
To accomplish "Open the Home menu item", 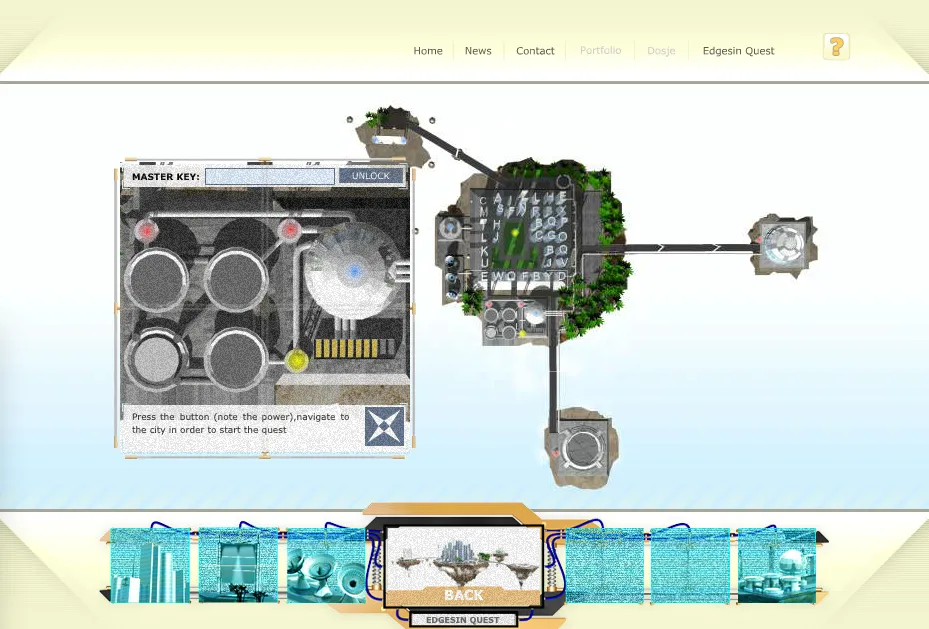I will click(428, 51).
